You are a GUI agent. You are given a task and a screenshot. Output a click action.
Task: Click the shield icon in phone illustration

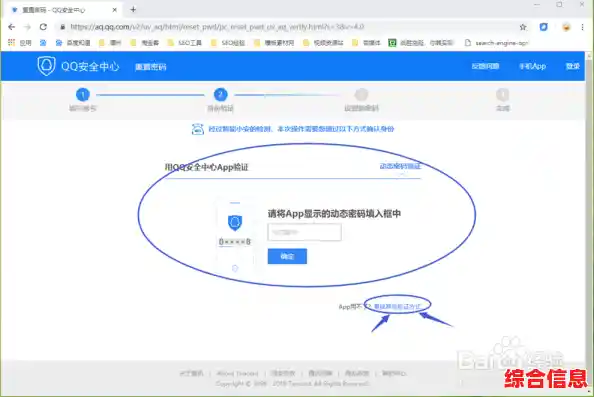[235, 223]
